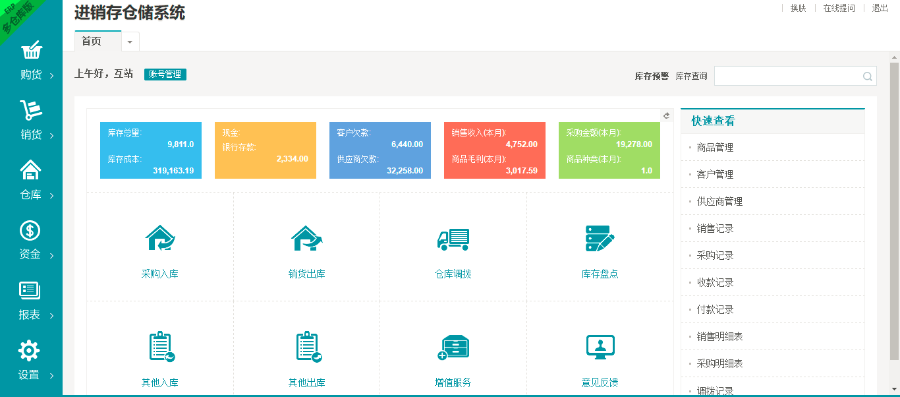The height and width of the screenshot is (397, 900).
Task: Open 意见反馈 feedback monitor icon
Action: coord(600,347)
